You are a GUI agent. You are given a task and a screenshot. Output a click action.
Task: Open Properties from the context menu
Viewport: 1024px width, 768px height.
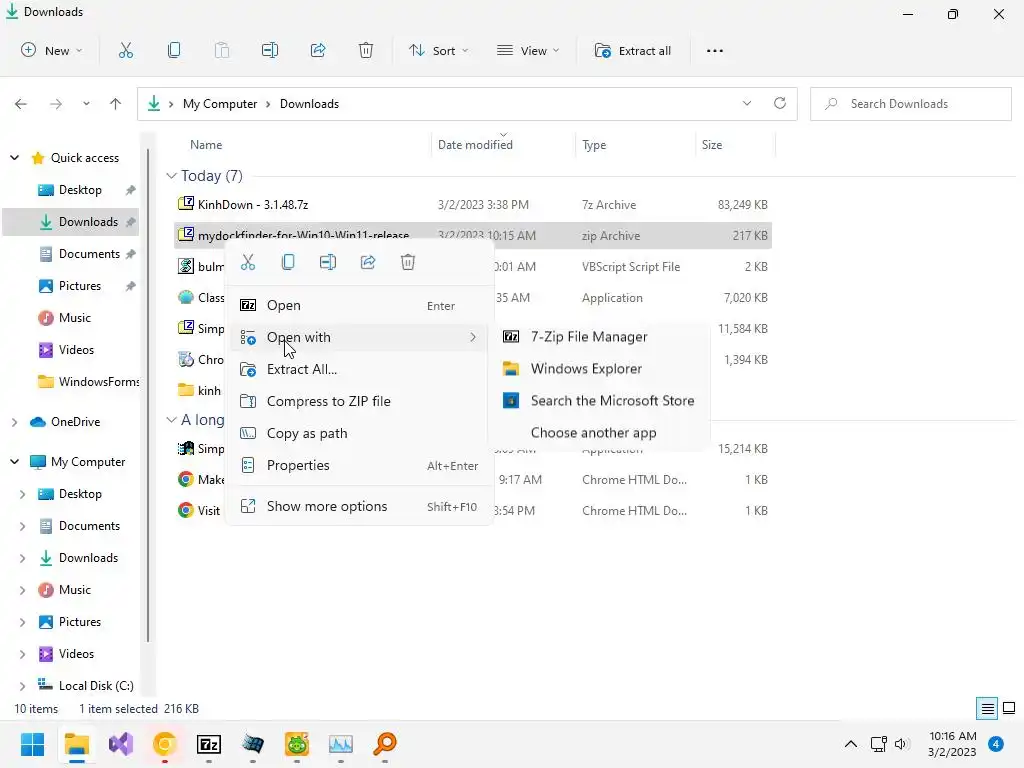[359, 465]
